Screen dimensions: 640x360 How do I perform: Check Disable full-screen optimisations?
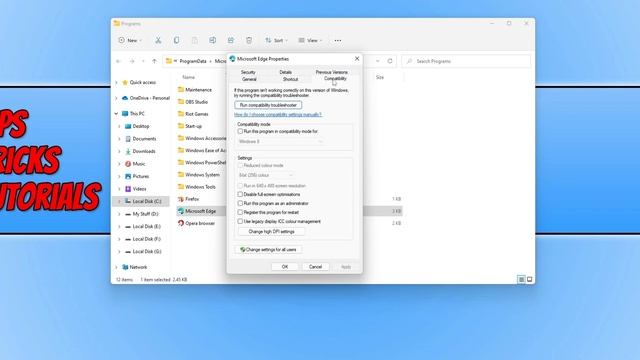(240, 194)
